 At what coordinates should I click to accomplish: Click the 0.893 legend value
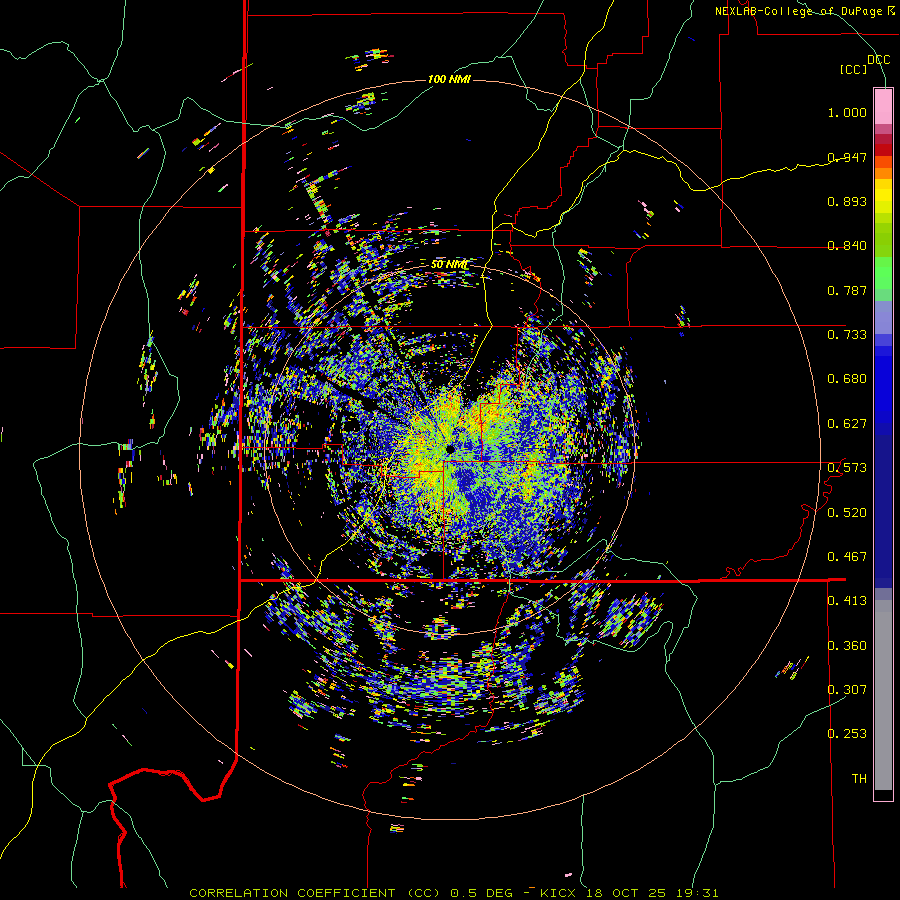[847, 201]
